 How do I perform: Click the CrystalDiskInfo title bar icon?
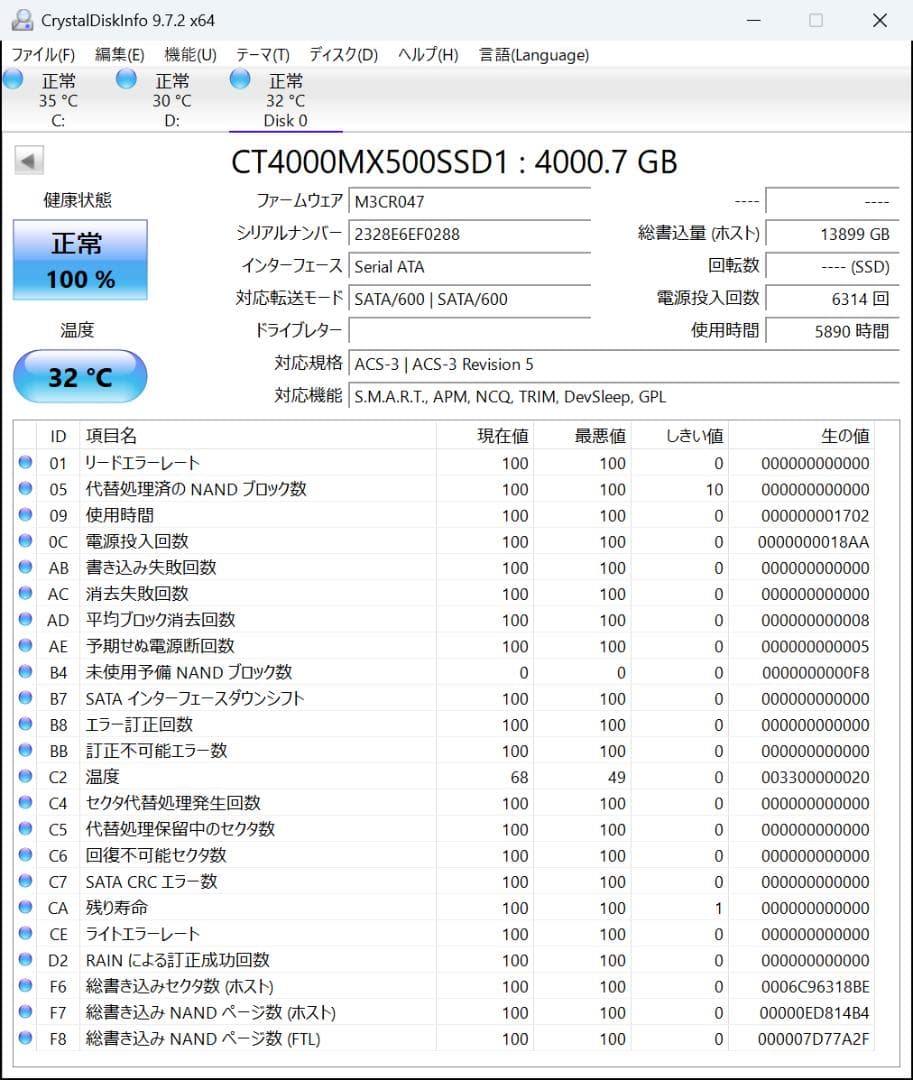pos(22,19)
